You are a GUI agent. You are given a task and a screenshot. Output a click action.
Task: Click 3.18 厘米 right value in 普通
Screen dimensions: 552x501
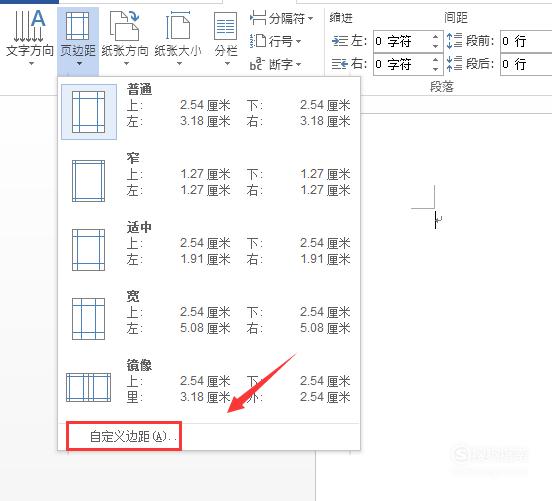tap(325, 121)
